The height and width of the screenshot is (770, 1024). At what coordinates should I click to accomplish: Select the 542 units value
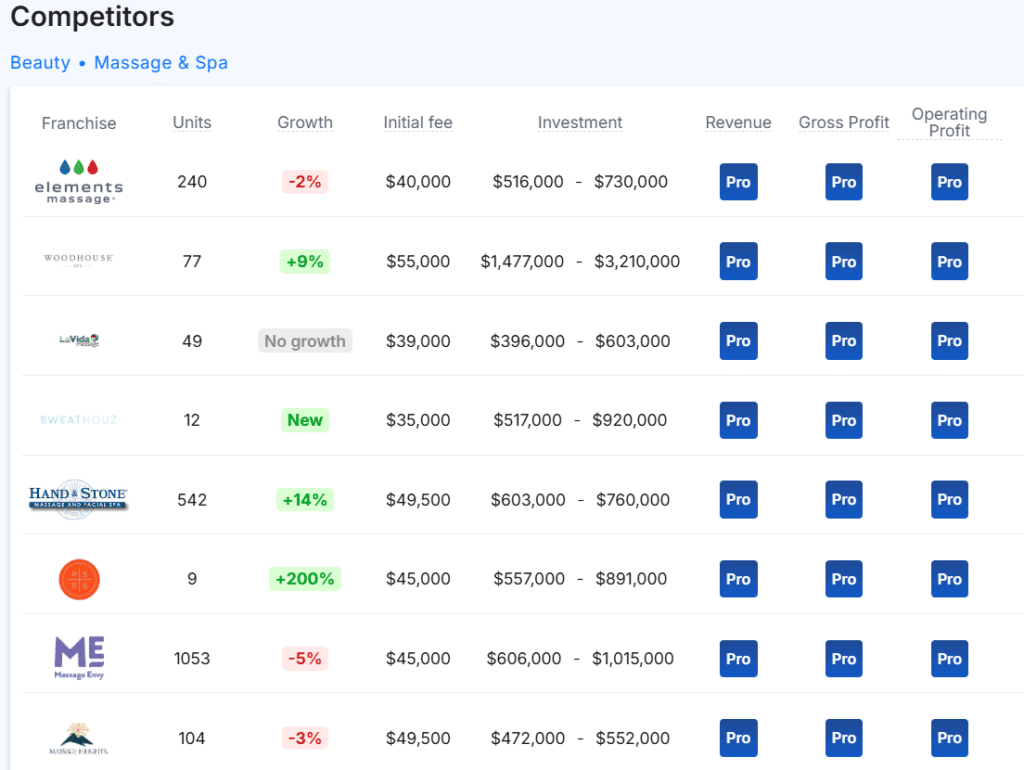point(192,500)
